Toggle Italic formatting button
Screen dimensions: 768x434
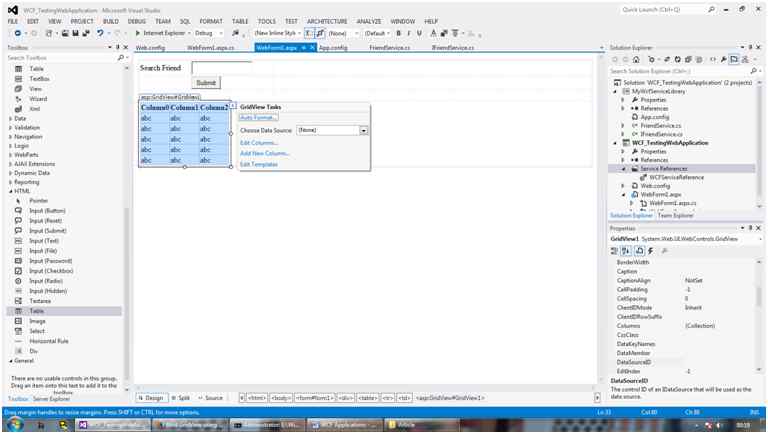click(x=409, y=33)
